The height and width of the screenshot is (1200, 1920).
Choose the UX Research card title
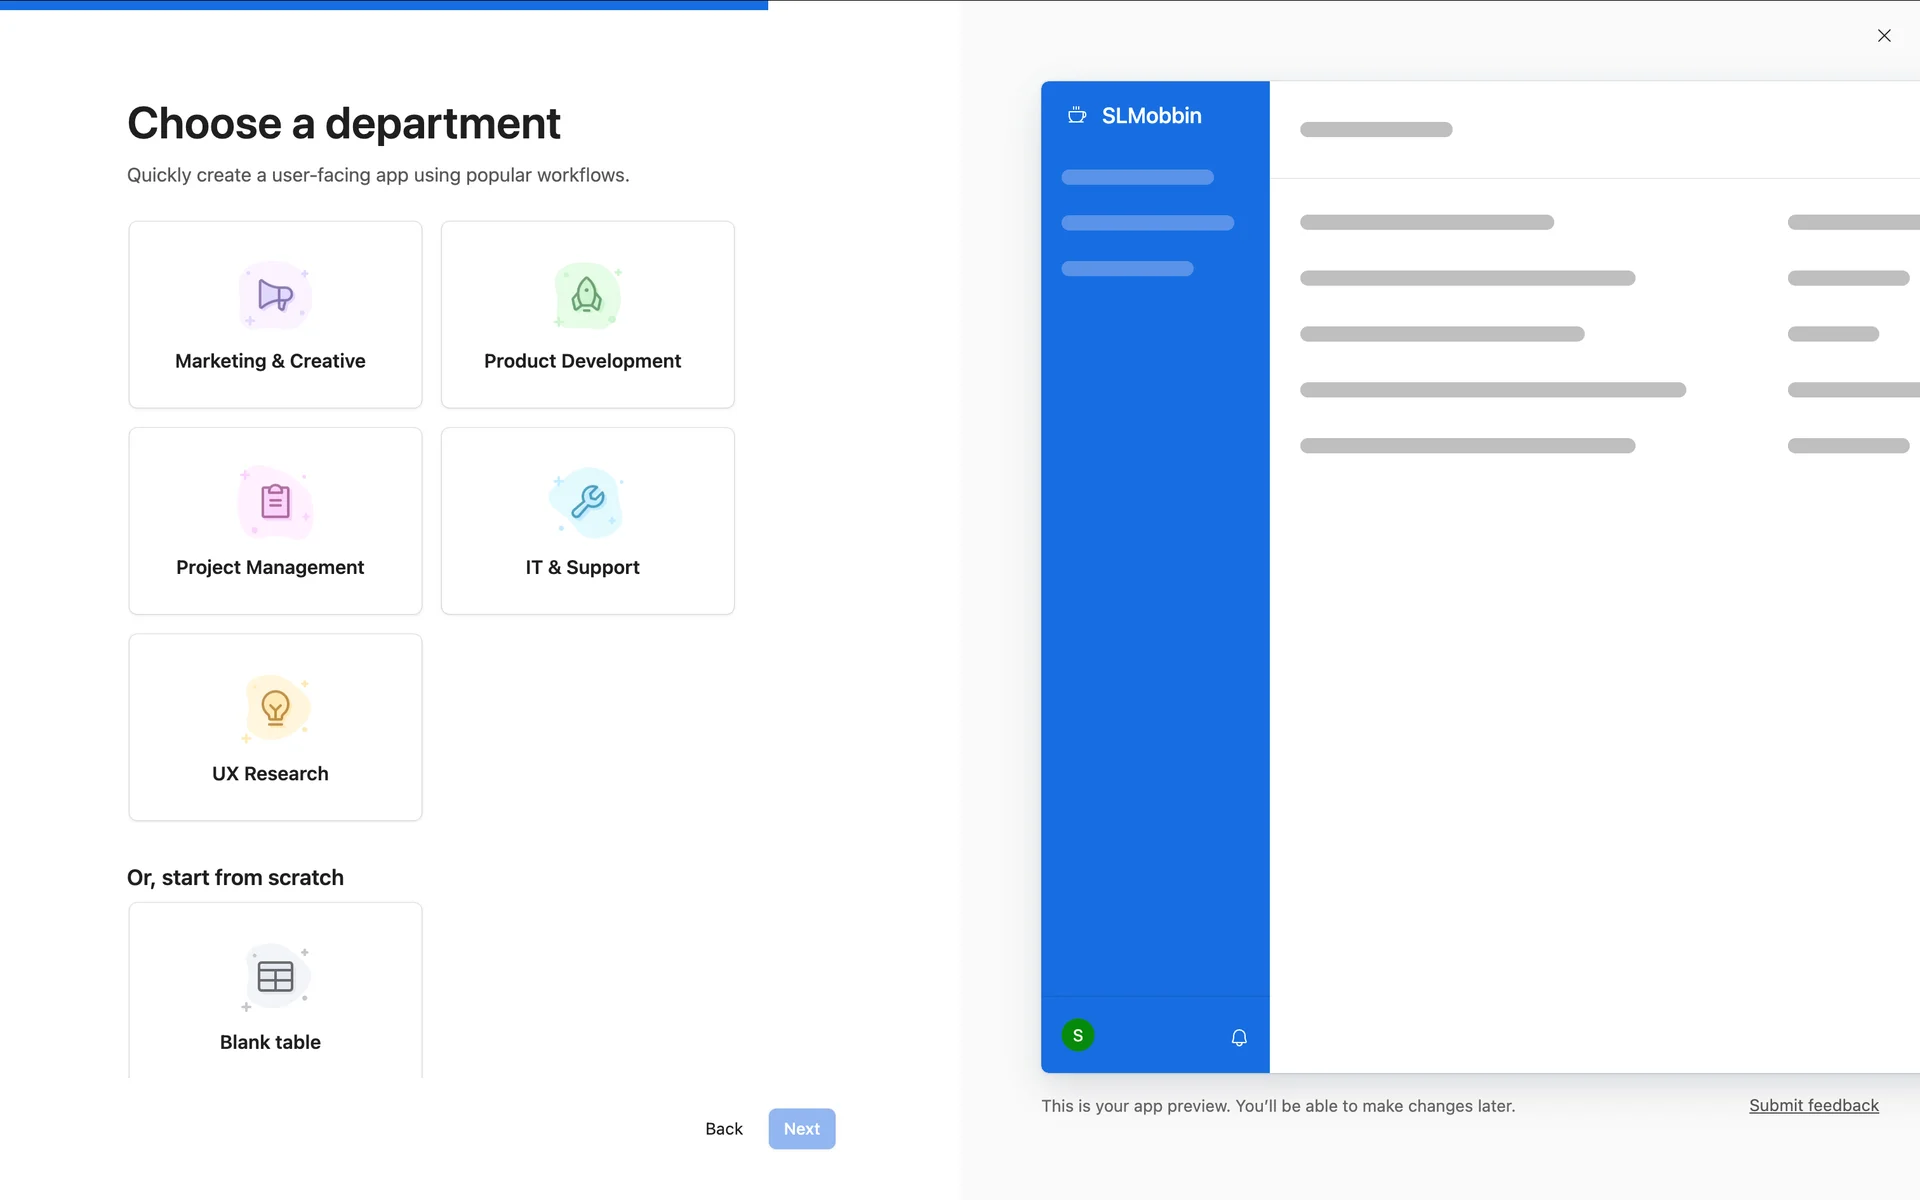270,774
